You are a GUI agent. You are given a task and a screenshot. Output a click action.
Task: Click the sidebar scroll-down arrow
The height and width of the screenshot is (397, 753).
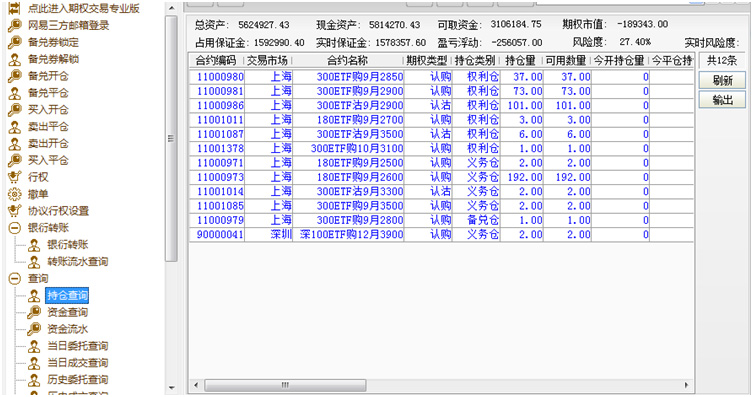coord(171,388)
